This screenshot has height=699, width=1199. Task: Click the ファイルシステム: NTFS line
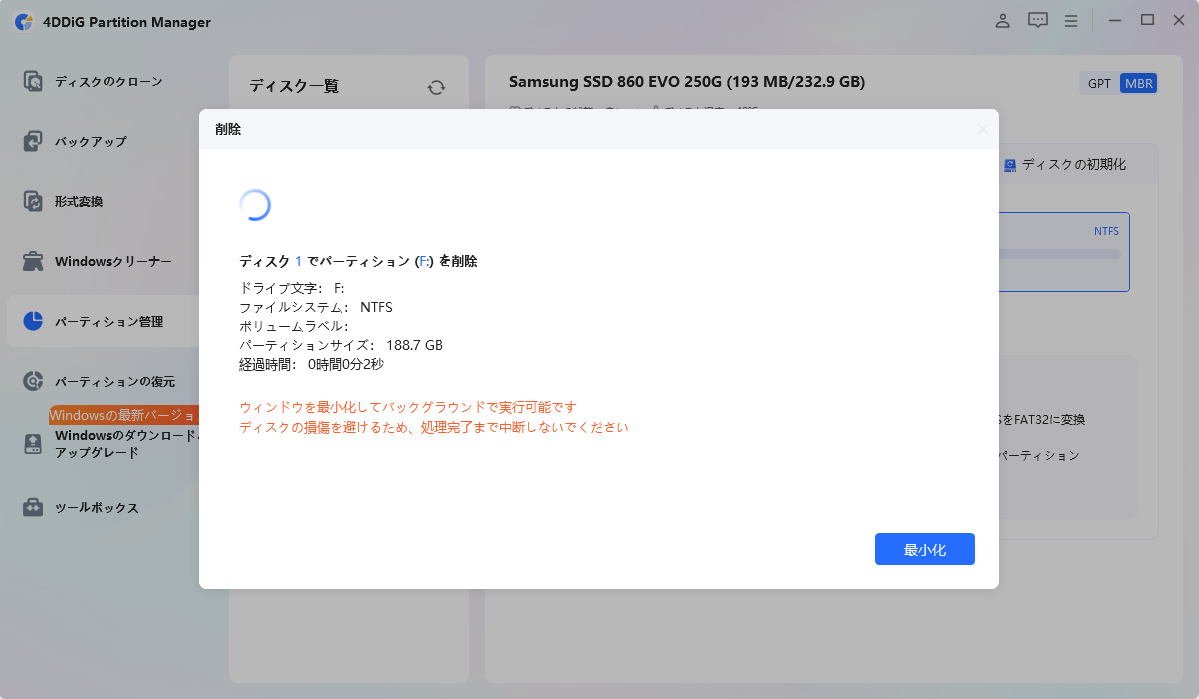click(x=316, y=307)
